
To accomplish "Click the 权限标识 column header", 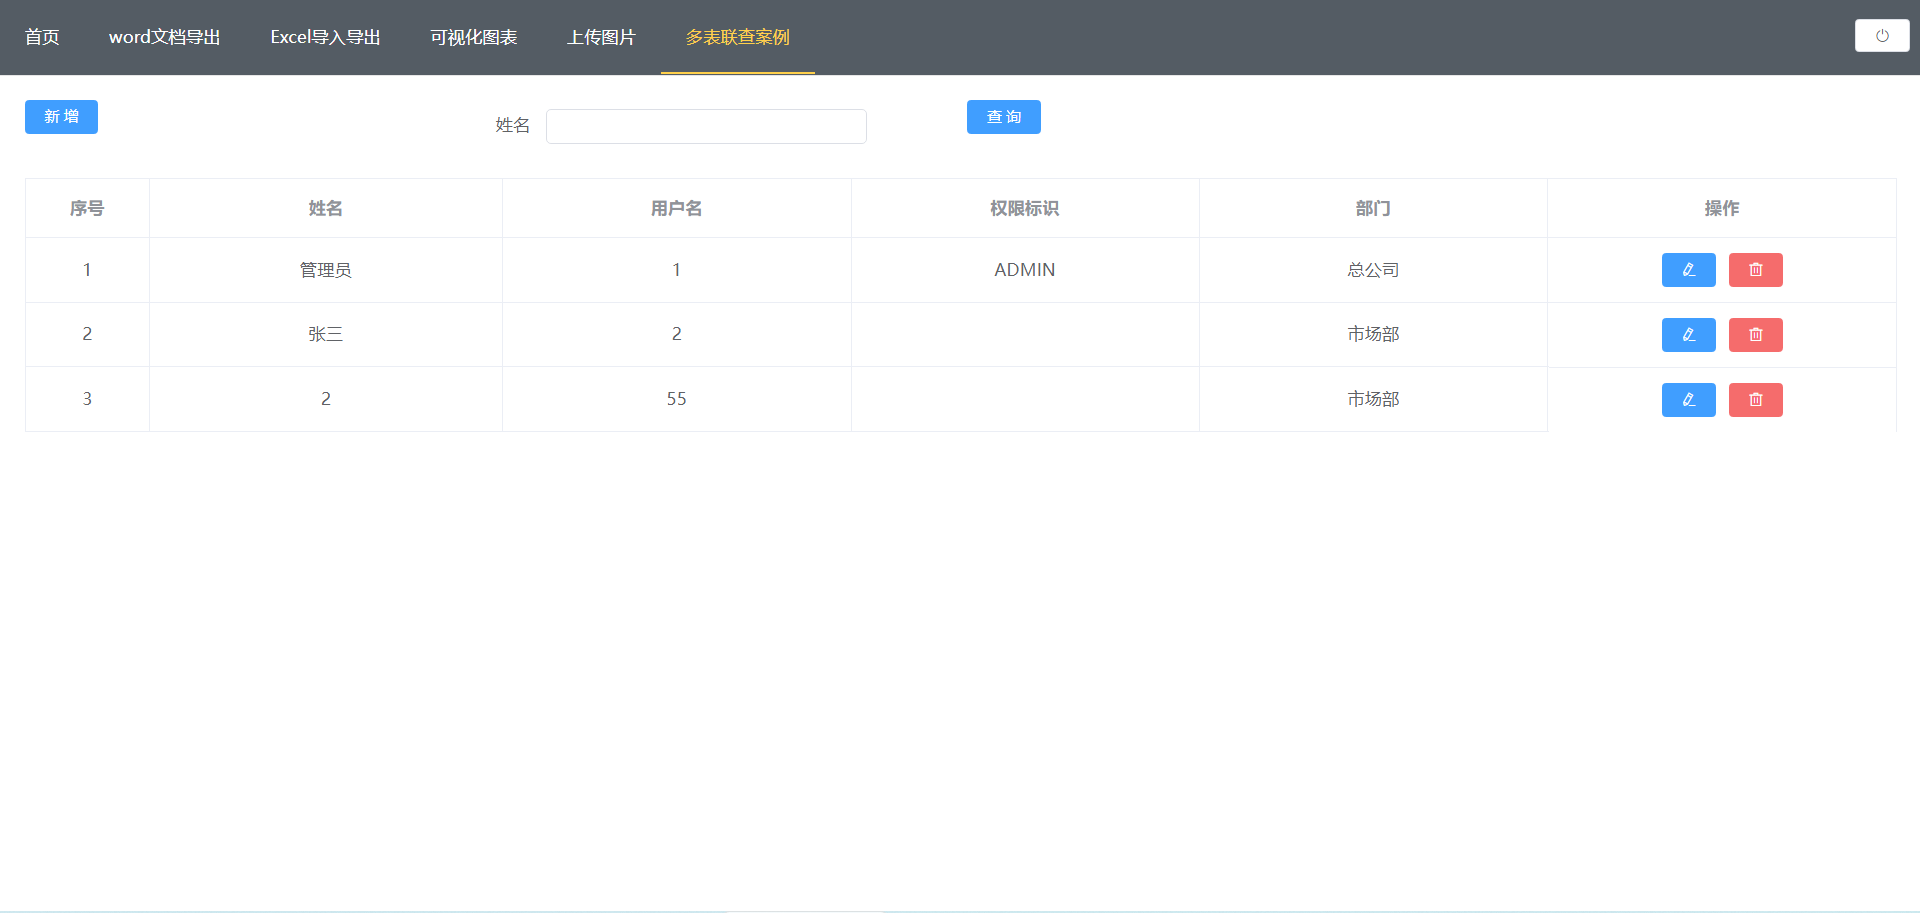I will [1024, 208].
